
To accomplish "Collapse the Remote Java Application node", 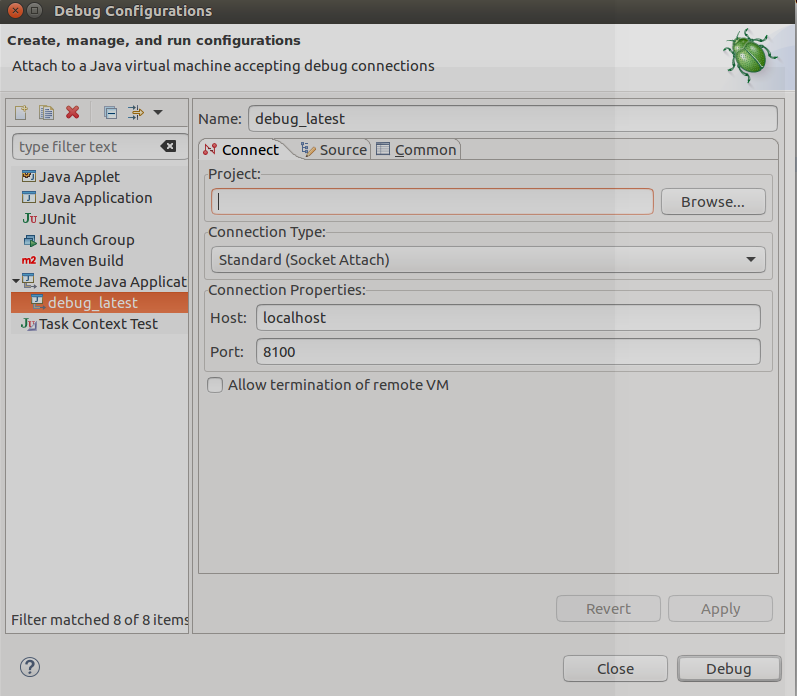I will click(15, 282).
